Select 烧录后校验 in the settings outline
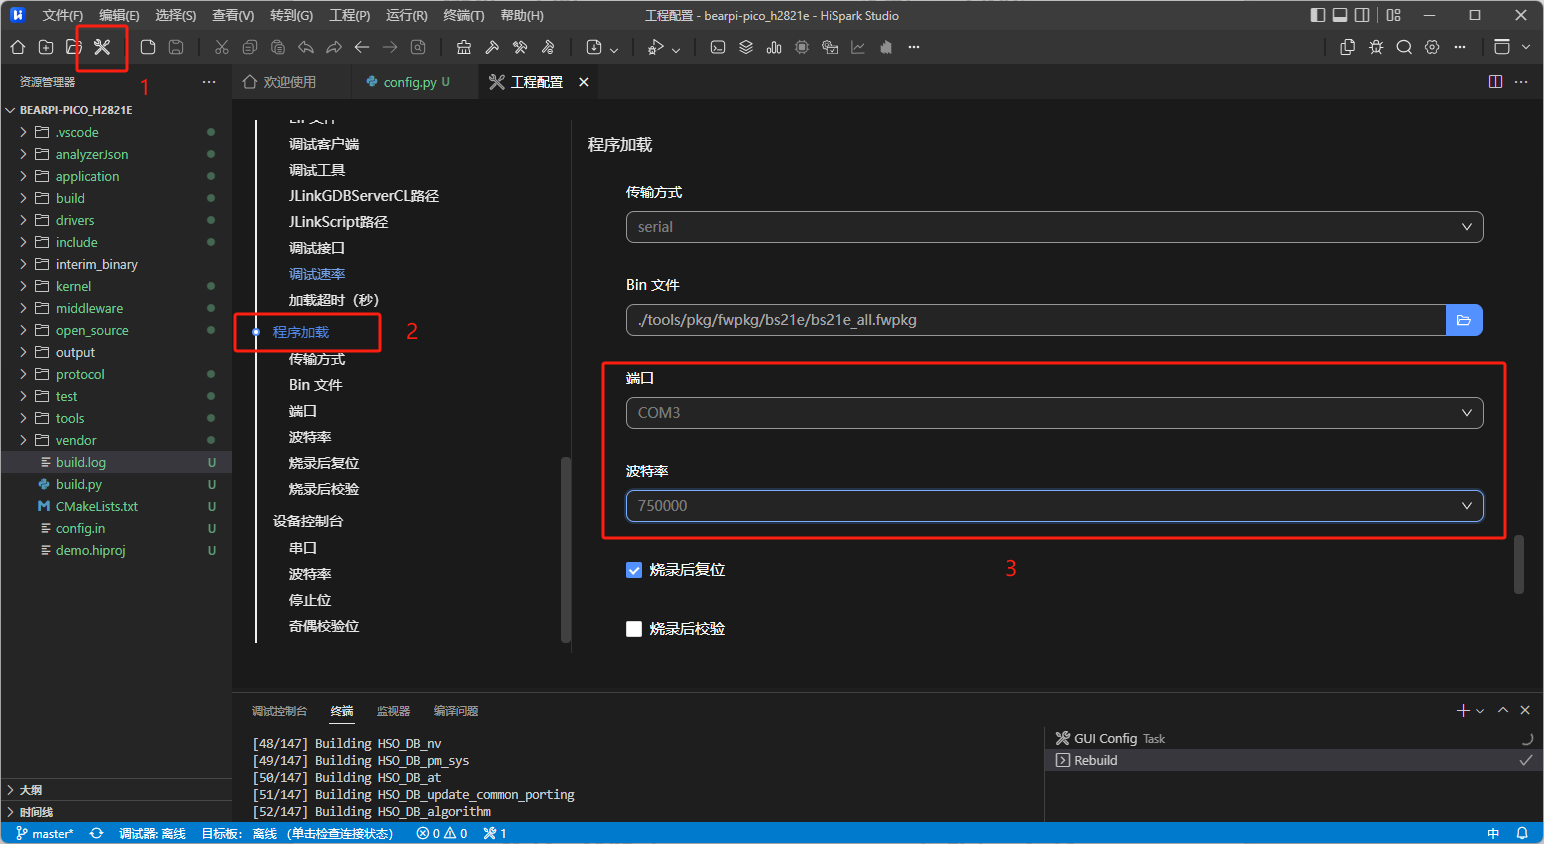This screenshot has width=1544, height=844. pyautogui.click(x=324, y=489)
